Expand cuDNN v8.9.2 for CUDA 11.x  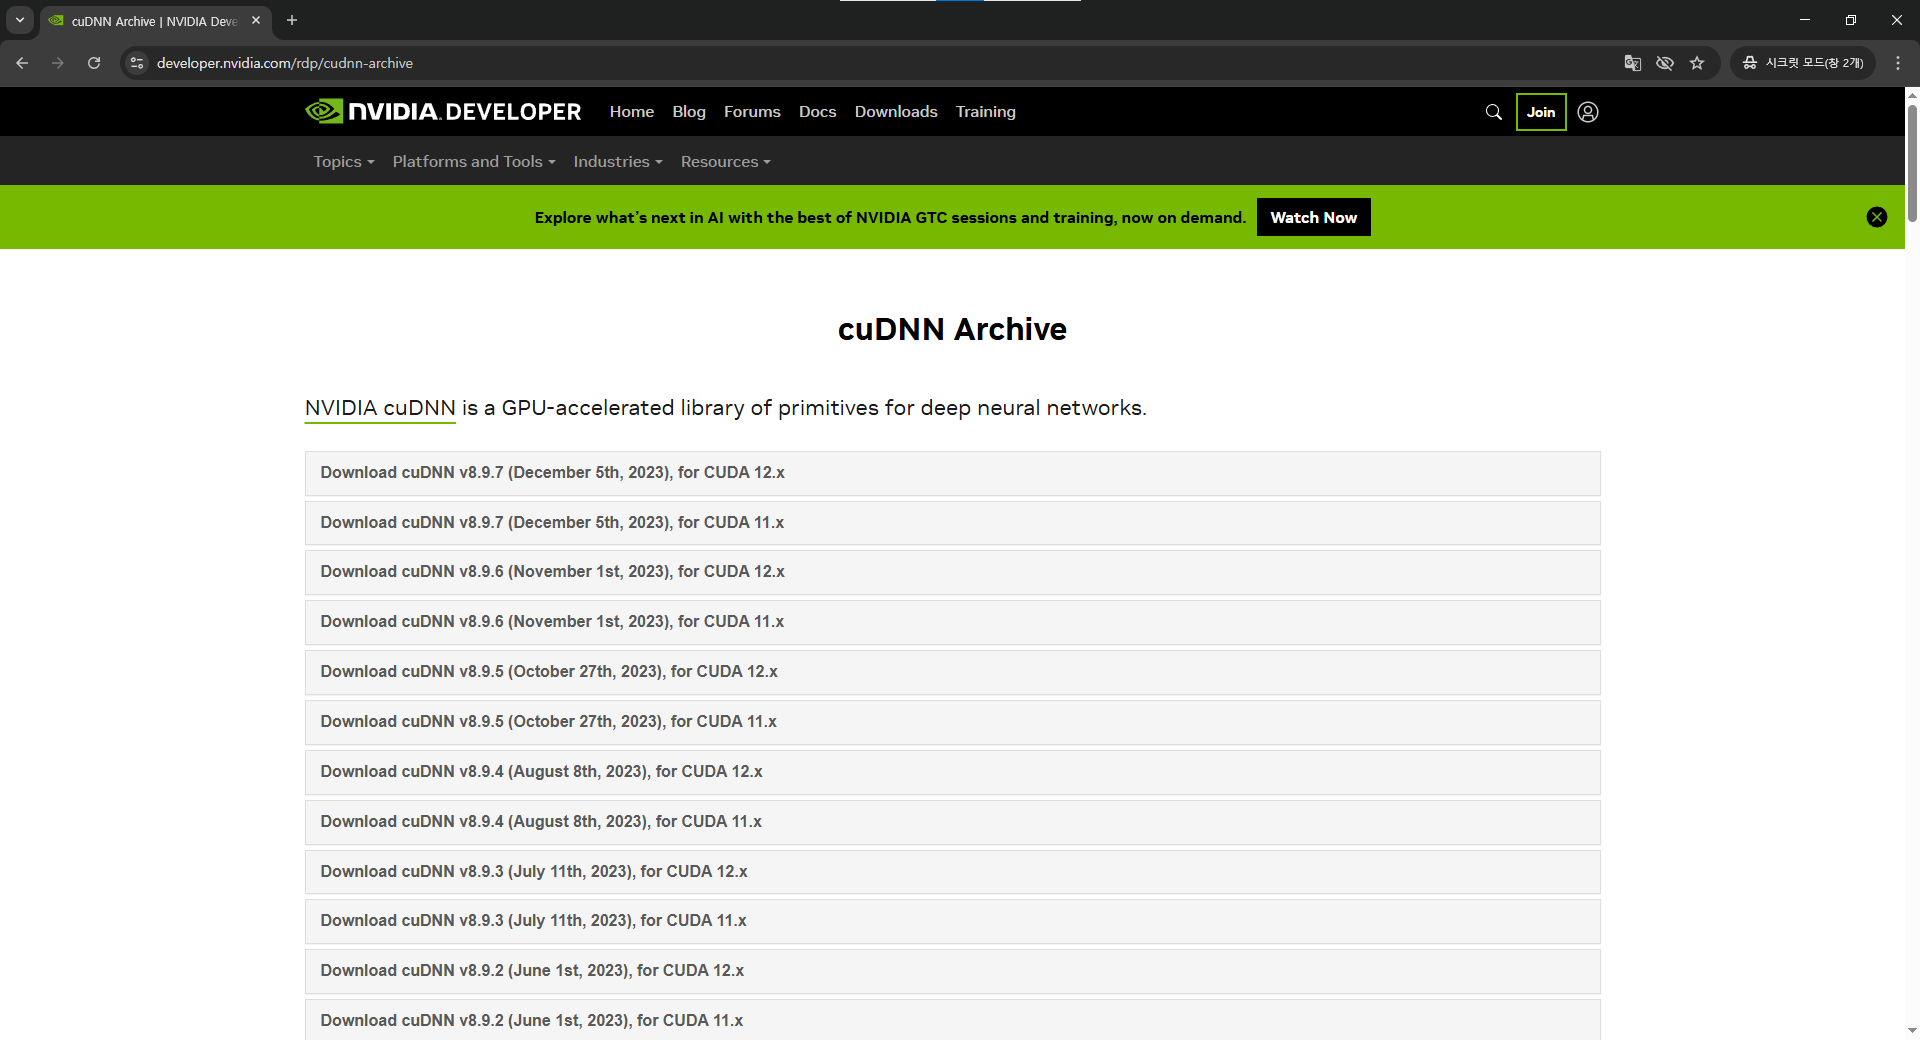[952, 1020]
